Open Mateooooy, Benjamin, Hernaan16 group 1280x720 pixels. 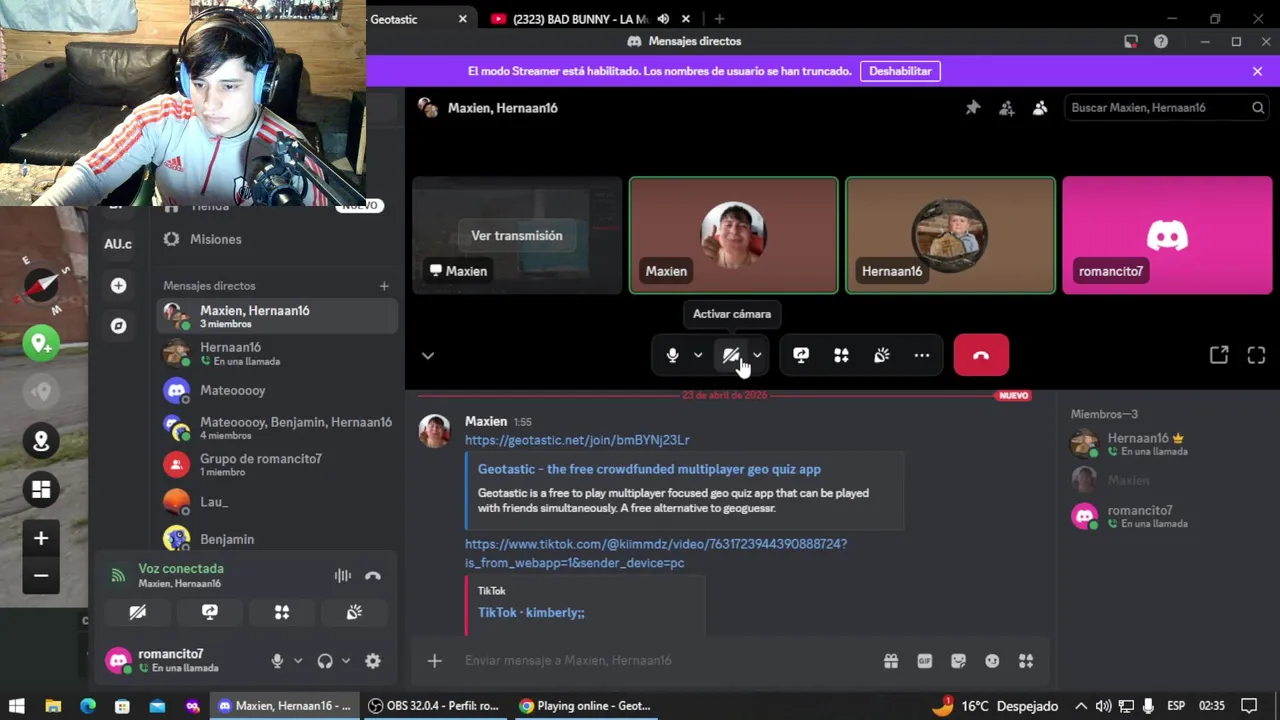tap(277, 428)
